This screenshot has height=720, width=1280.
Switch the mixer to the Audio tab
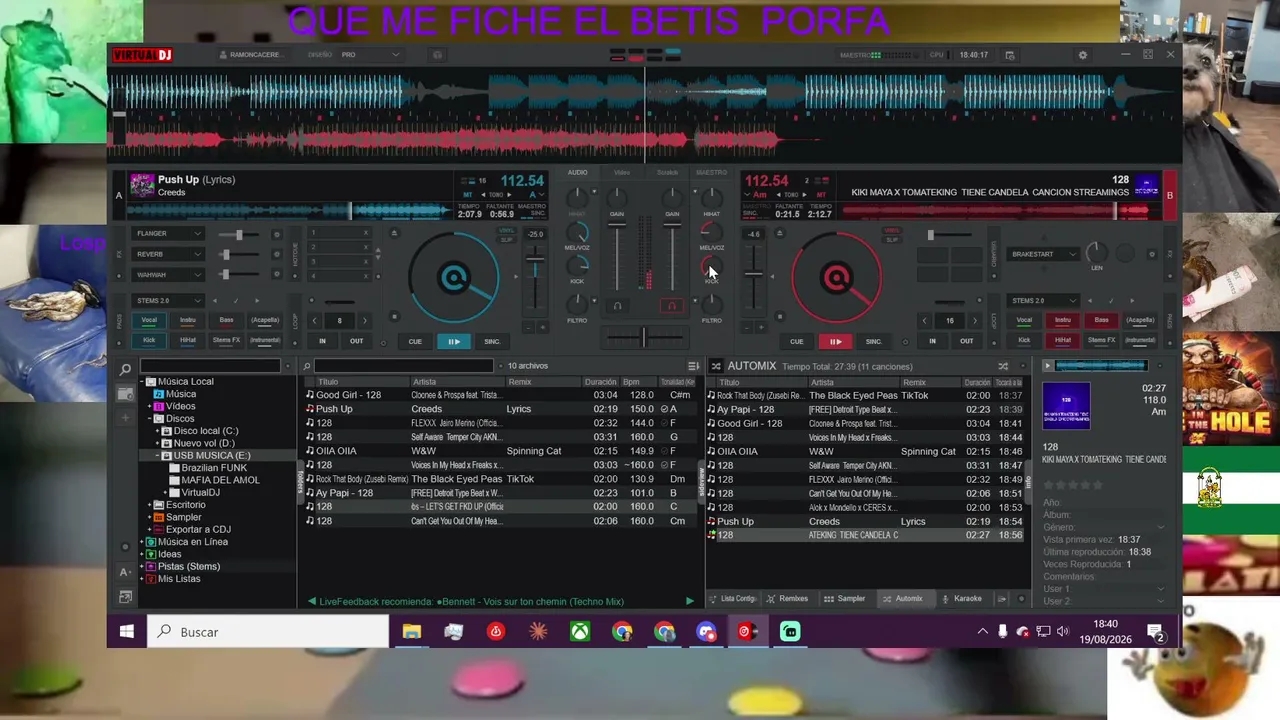tap(578, 172)
